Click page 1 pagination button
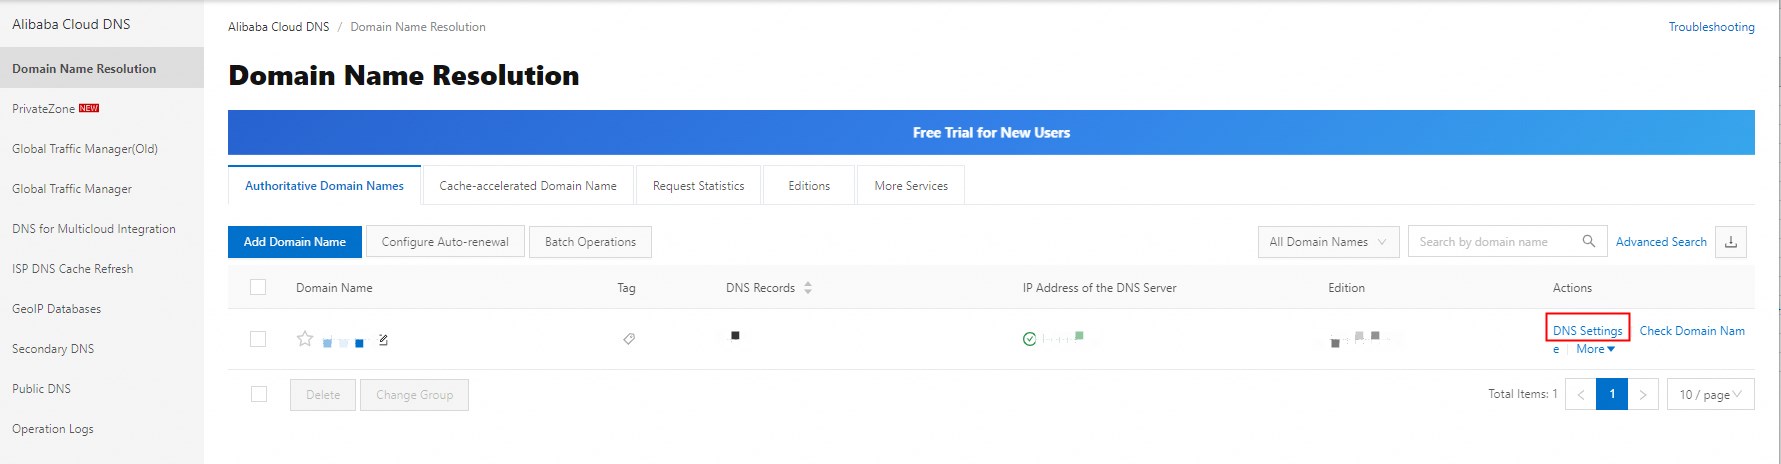Viewport: 1781px width, 464px height. point(1612,394)
